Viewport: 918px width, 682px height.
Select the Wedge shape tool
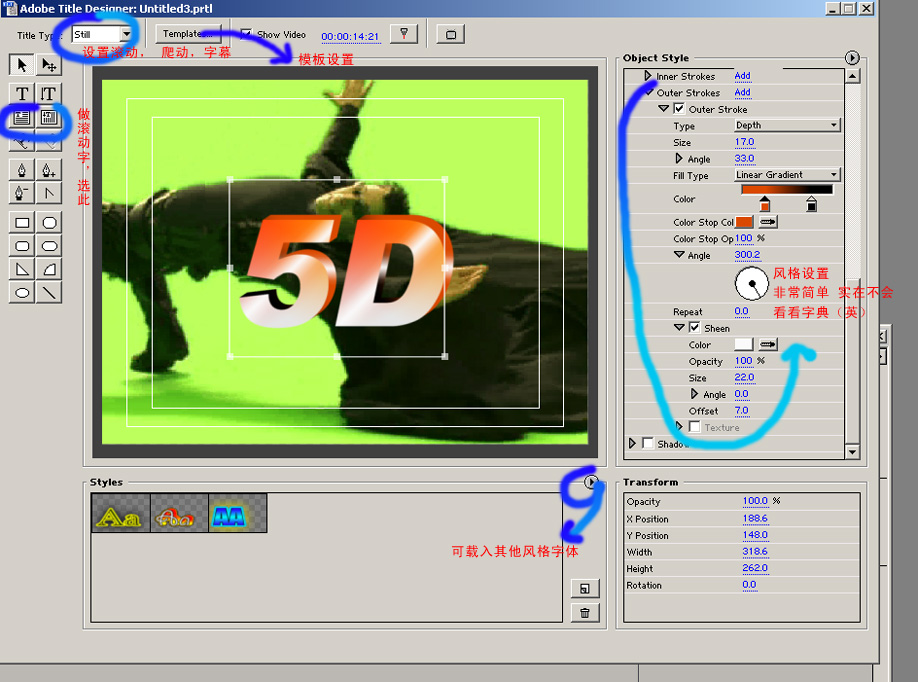pos(22,269)
